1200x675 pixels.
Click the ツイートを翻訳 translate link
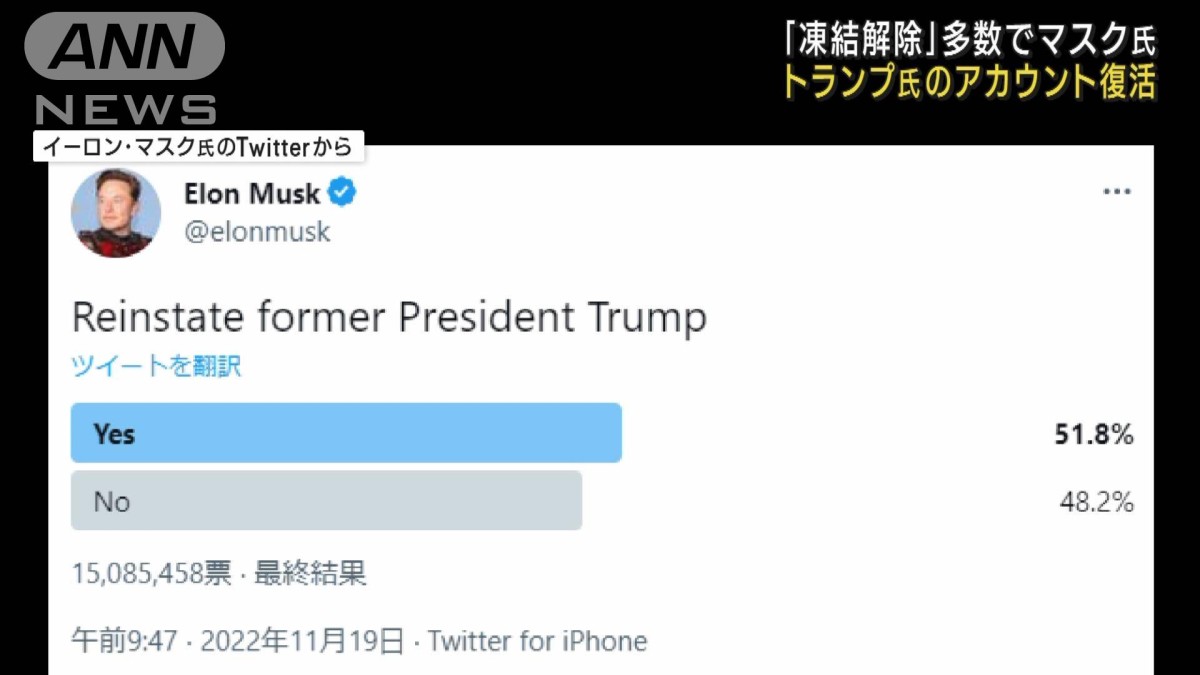(x=156, y=366)
